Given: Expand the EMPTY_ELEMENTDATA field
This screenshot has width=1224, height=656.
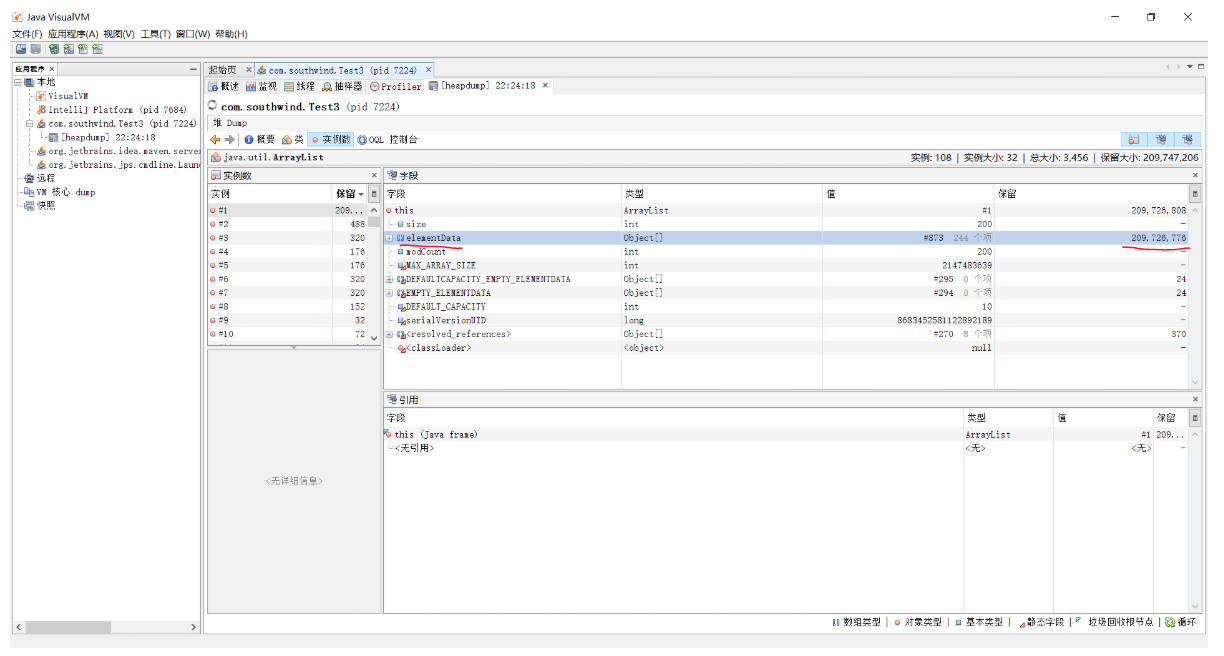Looking at the screenshot, I should click(x=389, y=293).
